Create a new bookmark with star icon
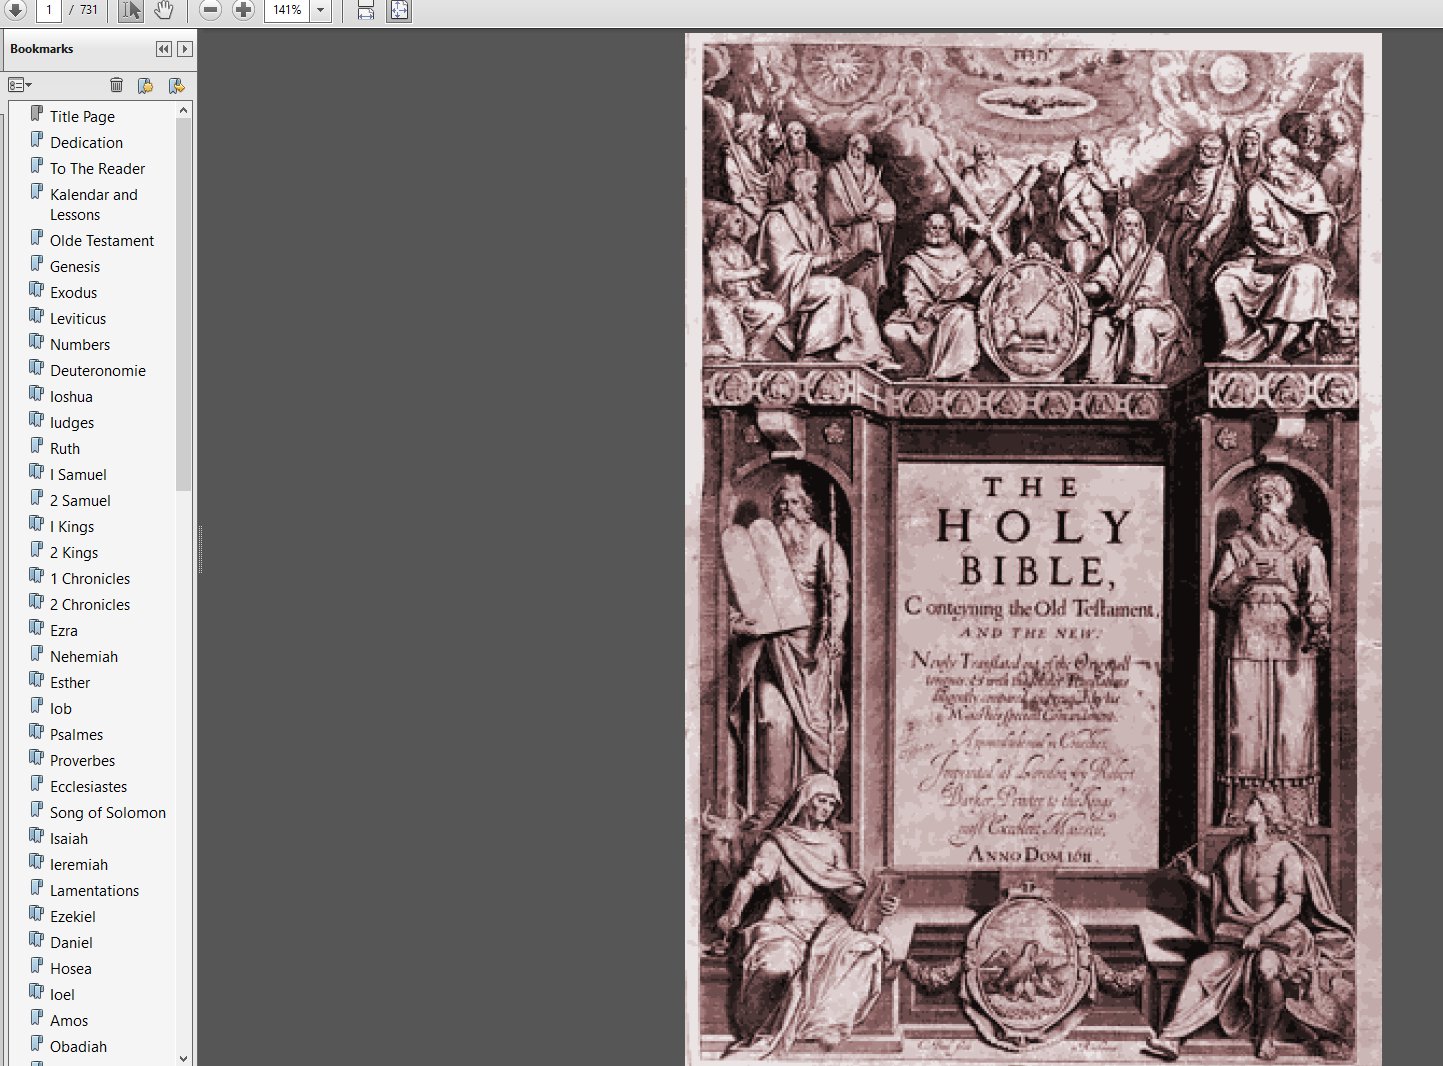 [145, 85]
